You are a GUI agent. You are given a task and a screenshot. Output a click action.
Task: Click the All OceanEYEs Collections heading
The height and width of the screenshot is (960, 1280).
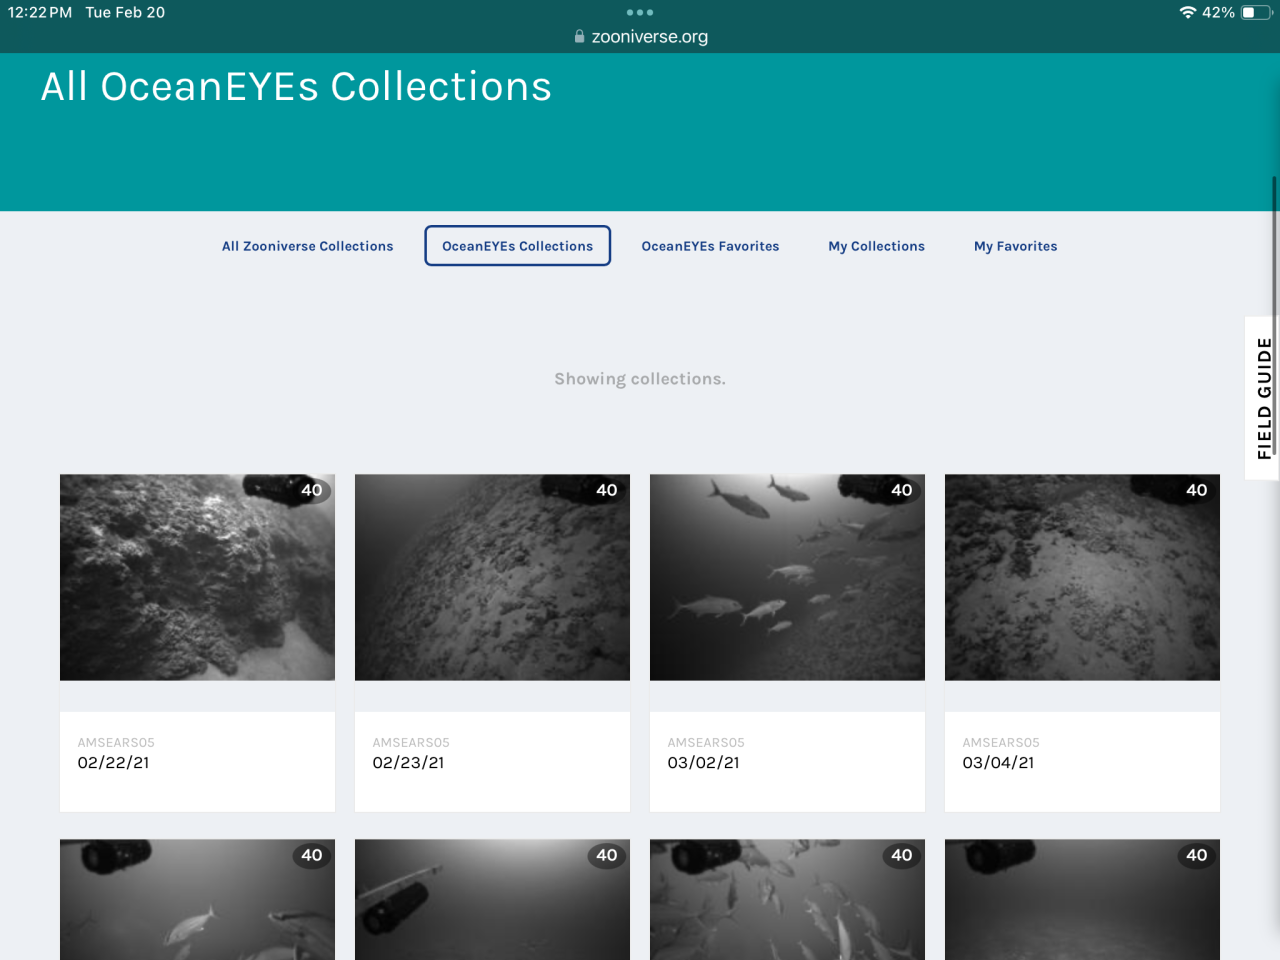[296, 87]
